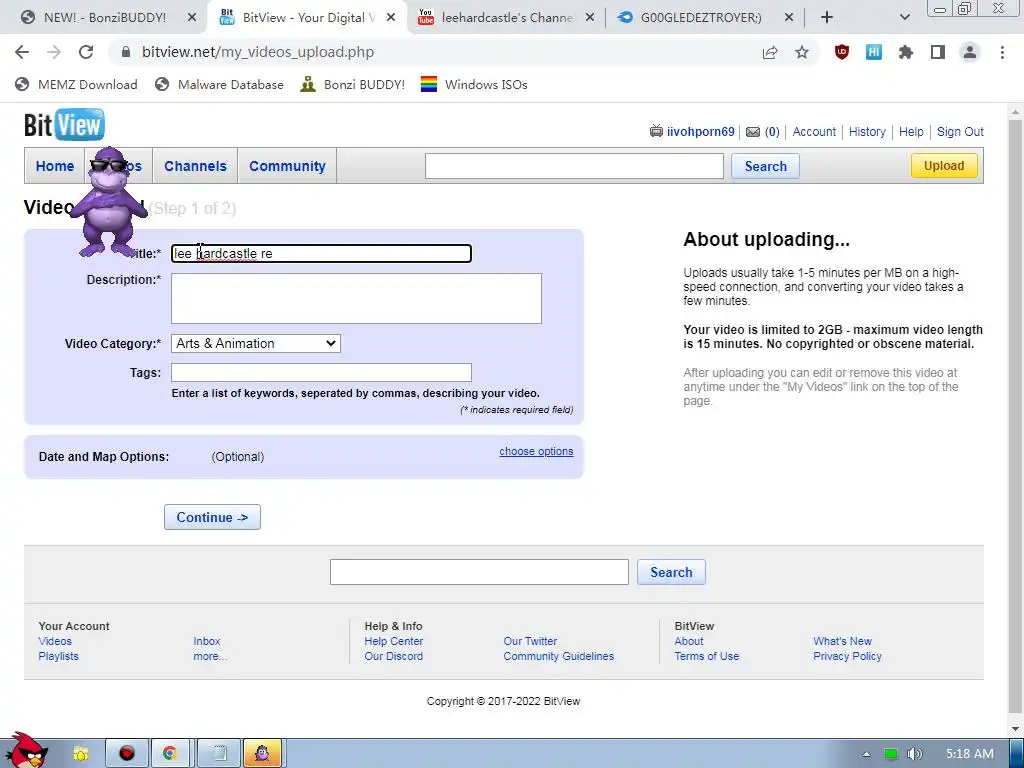Screen dimensions: 1024x768
Task: Reload the BitView page
Action: (86, 52)
